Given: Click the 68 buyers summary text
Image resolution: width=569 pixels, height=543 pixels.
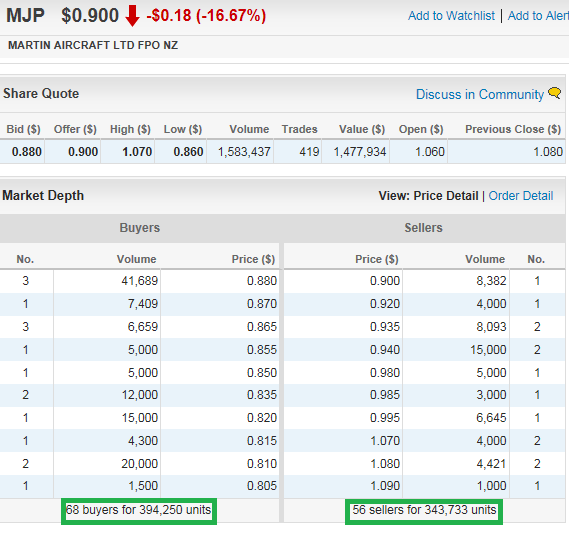Looking at the screenshot, I should pyautogui.click(x=139, y=510).
